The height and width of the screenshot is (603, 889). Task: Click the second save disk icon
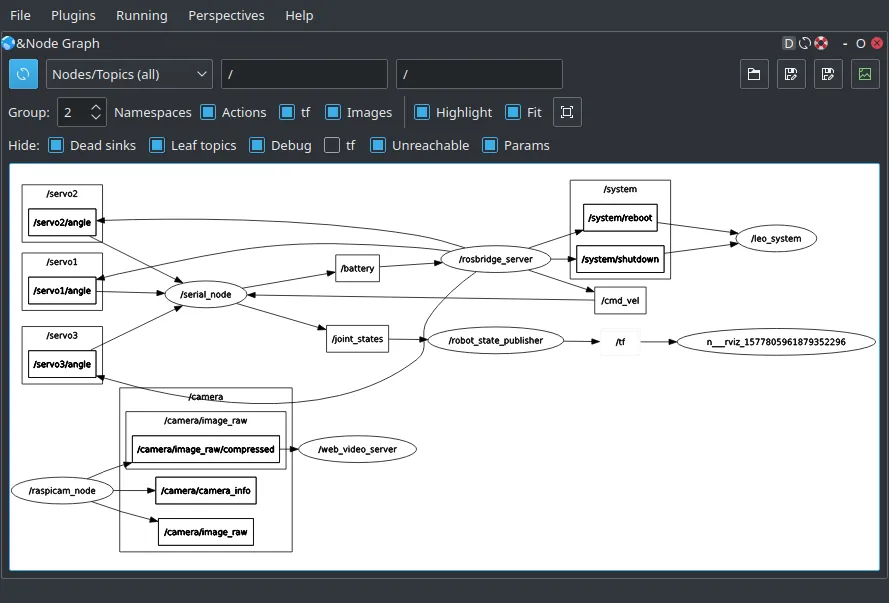(828, 74)
